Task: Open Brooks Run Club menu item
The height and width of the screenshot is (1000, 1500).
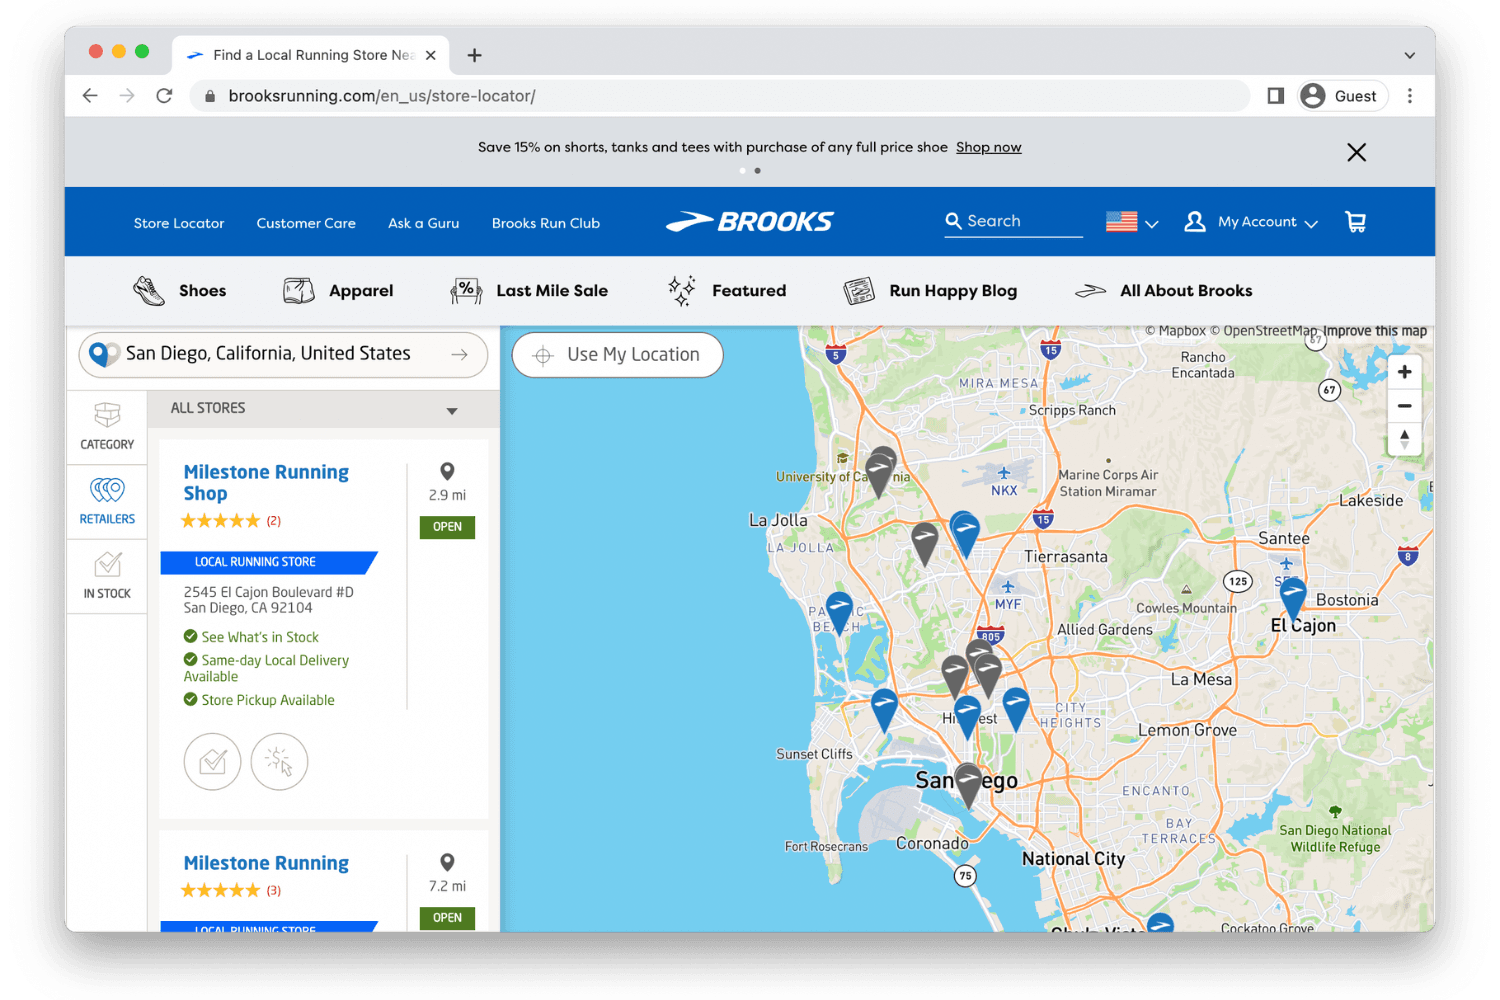Action: coord(546,223)
